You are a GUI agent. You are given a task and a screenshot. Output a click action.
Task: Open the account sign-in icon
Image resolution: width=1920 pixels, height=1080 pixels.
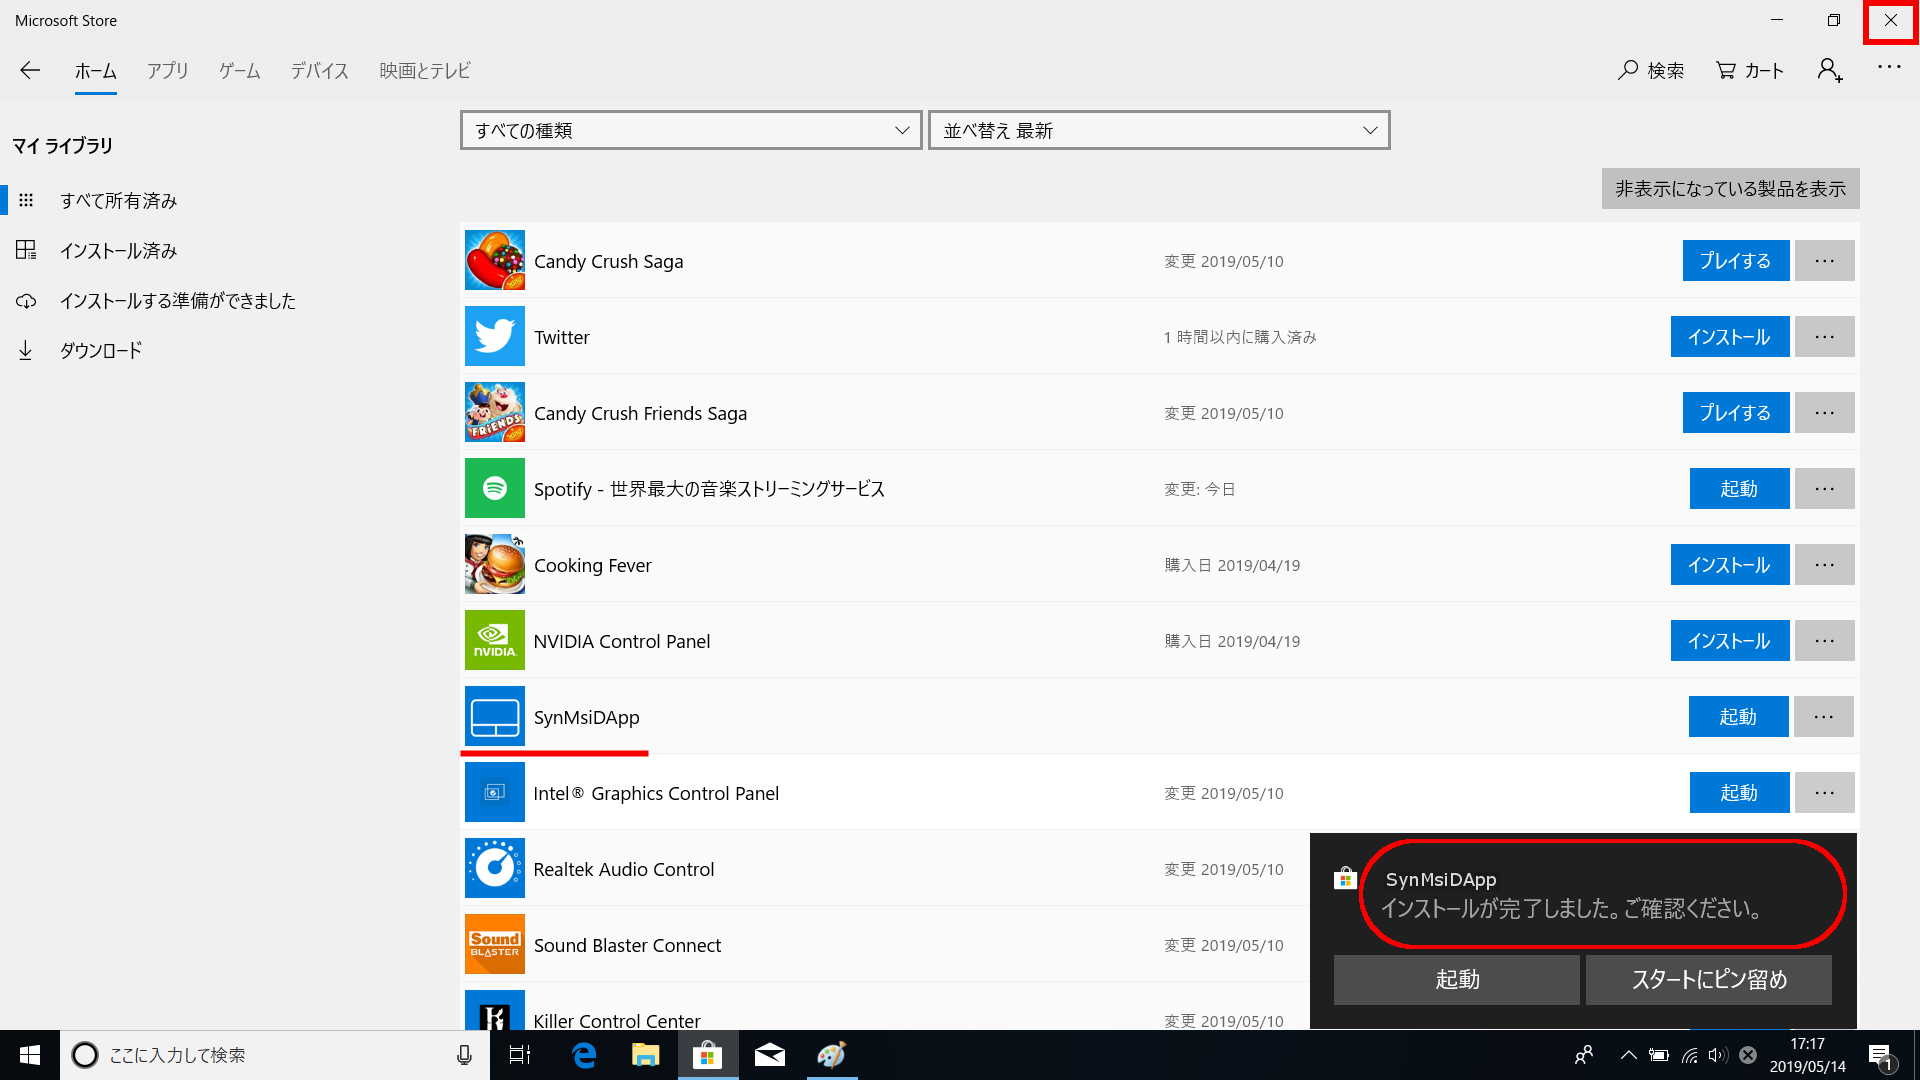pos(1830,70)
